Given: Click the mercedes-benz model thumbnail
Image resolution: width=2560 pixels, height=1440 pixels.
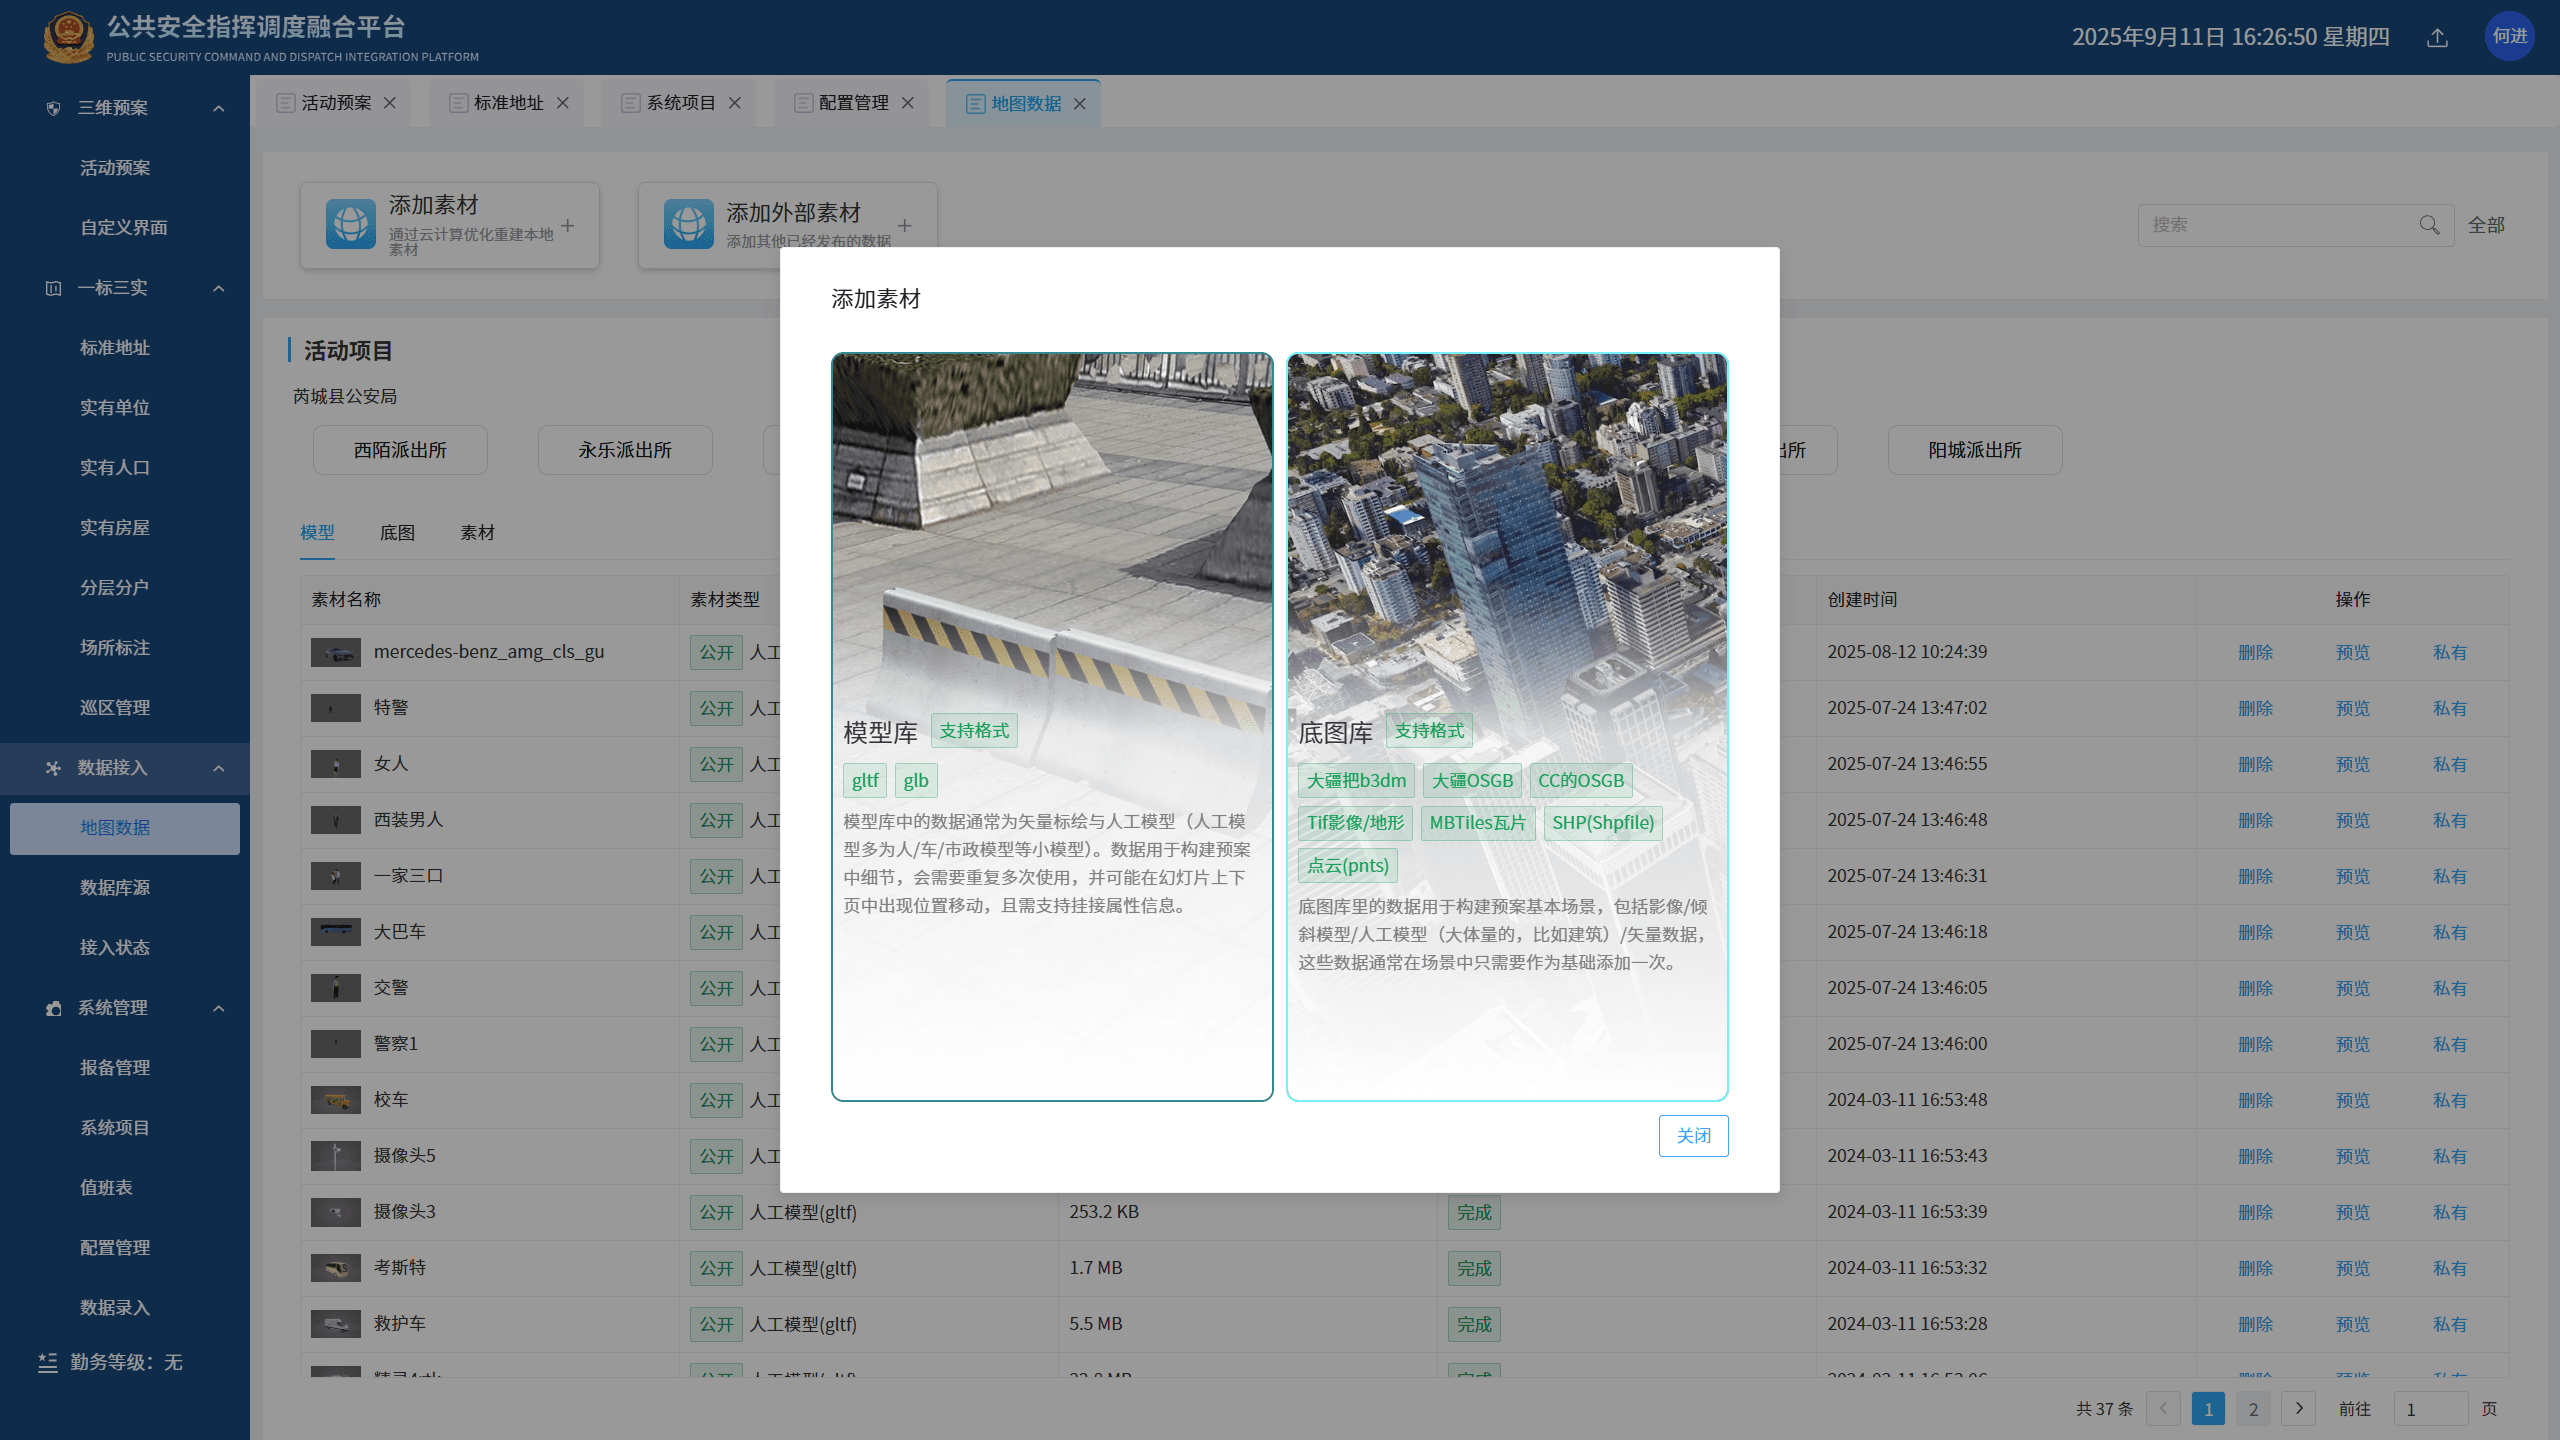Looking at the screenshot, I should click(335, 653).
